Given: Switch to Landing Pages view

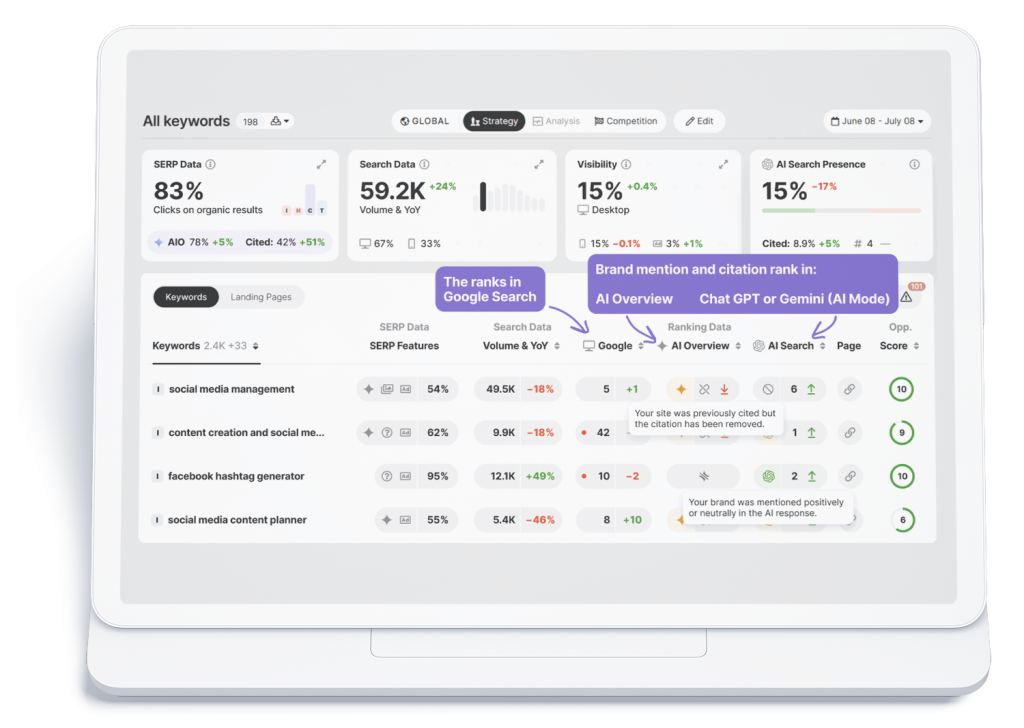Looking at the screenshot, I should tap(261, 297).
